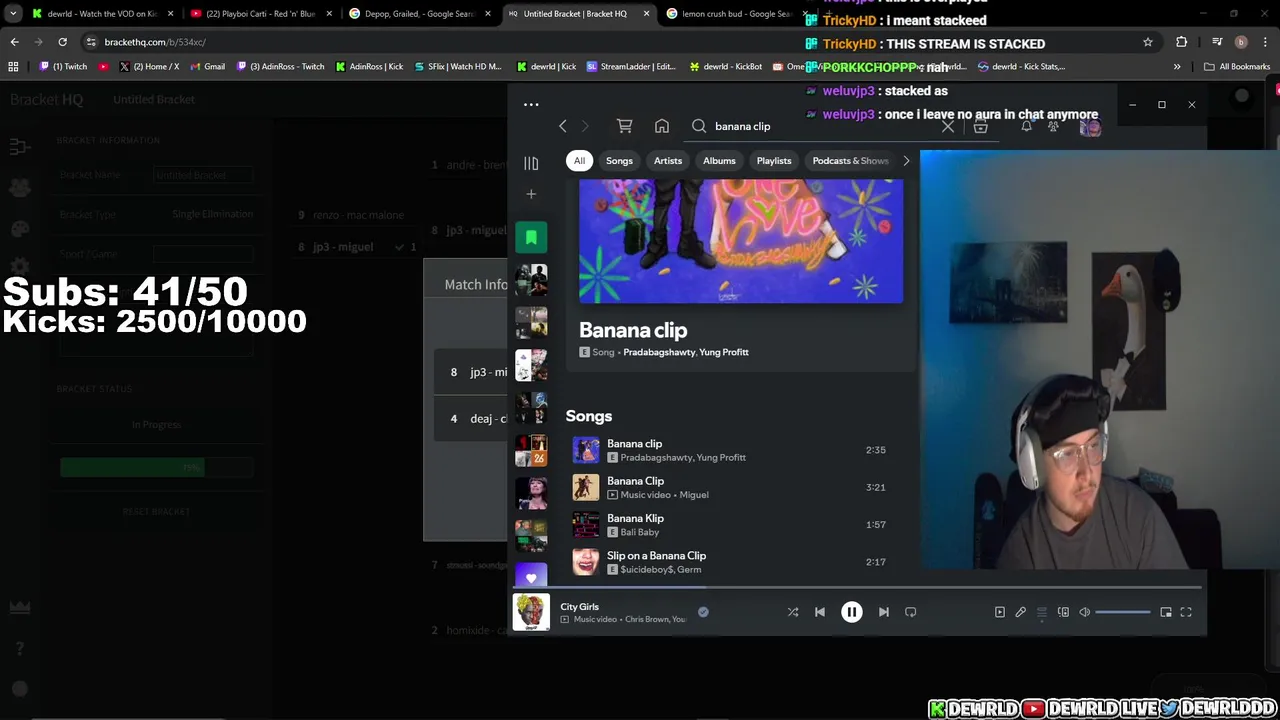
Task: Expand the hidden bookmarks chevron
Action: (x=1177, y=66)
